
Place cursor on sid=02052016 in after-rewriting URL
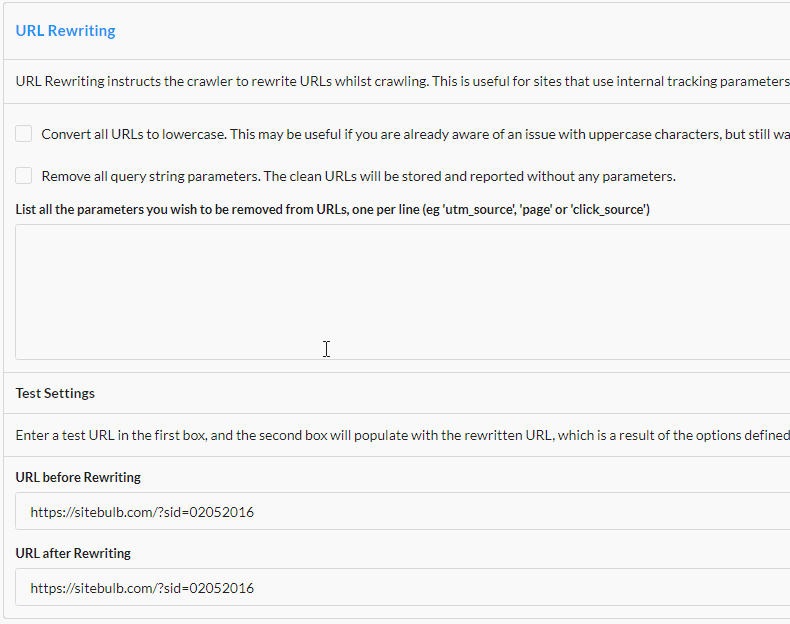208,588
